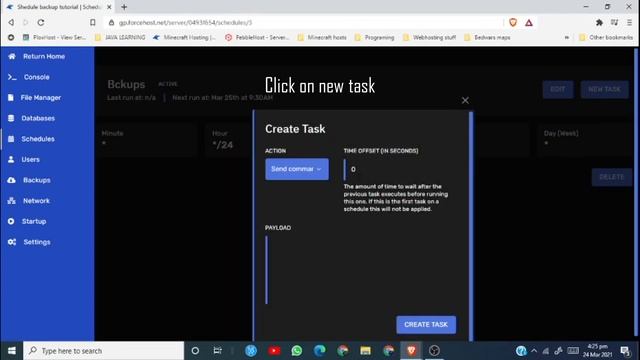Image resolution: width=640 pixels, height=360 pixels.
Task: Click the bookmark page icon in address bar
Action: 93,22
